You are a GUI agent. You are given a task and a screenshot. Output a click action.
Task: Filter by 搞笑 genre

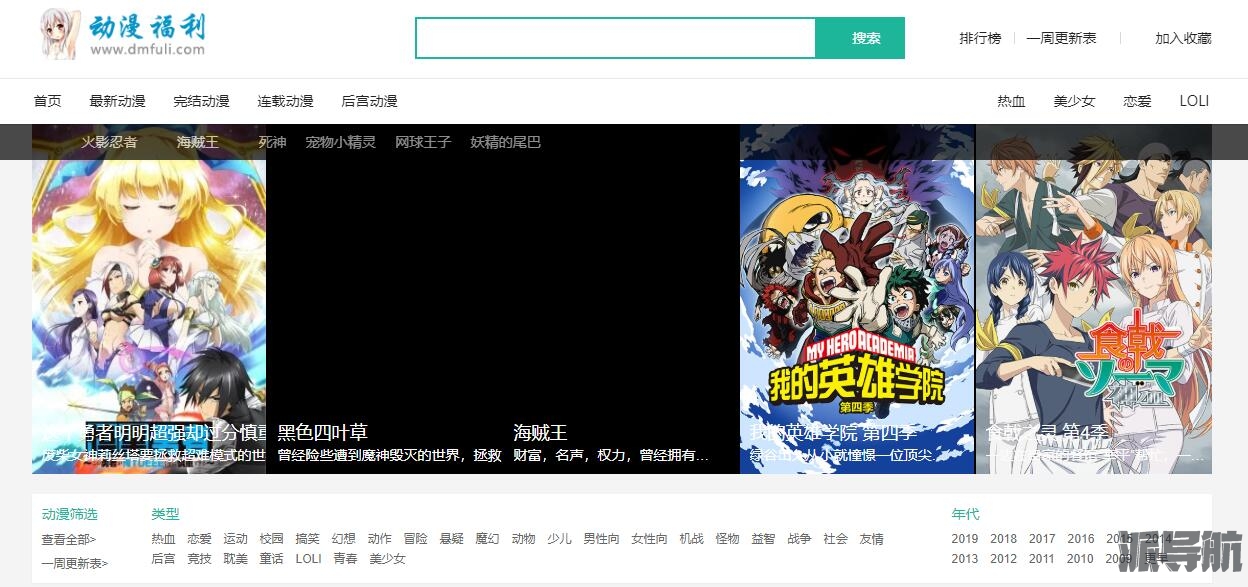307,539
